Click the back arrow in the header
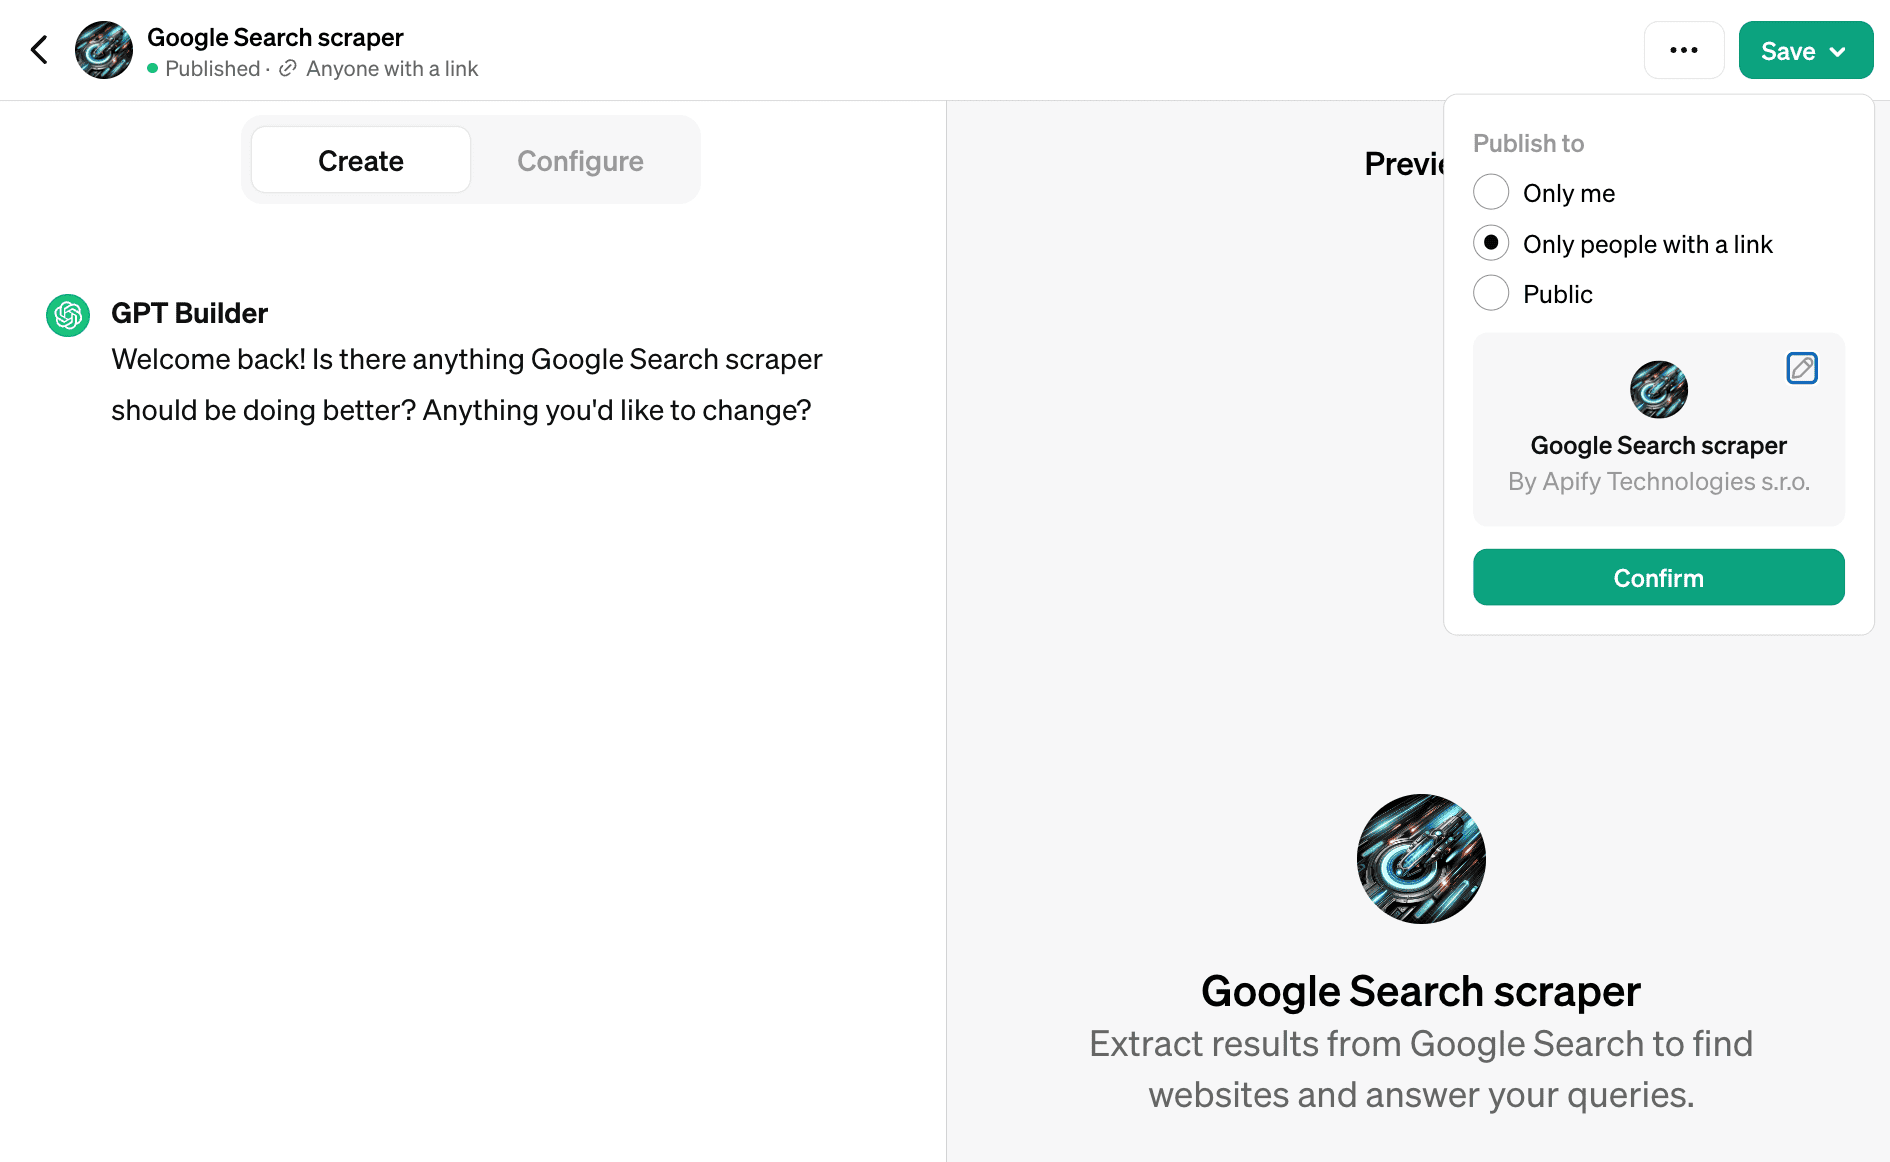1890x1162 pixels. pos(39,49)
